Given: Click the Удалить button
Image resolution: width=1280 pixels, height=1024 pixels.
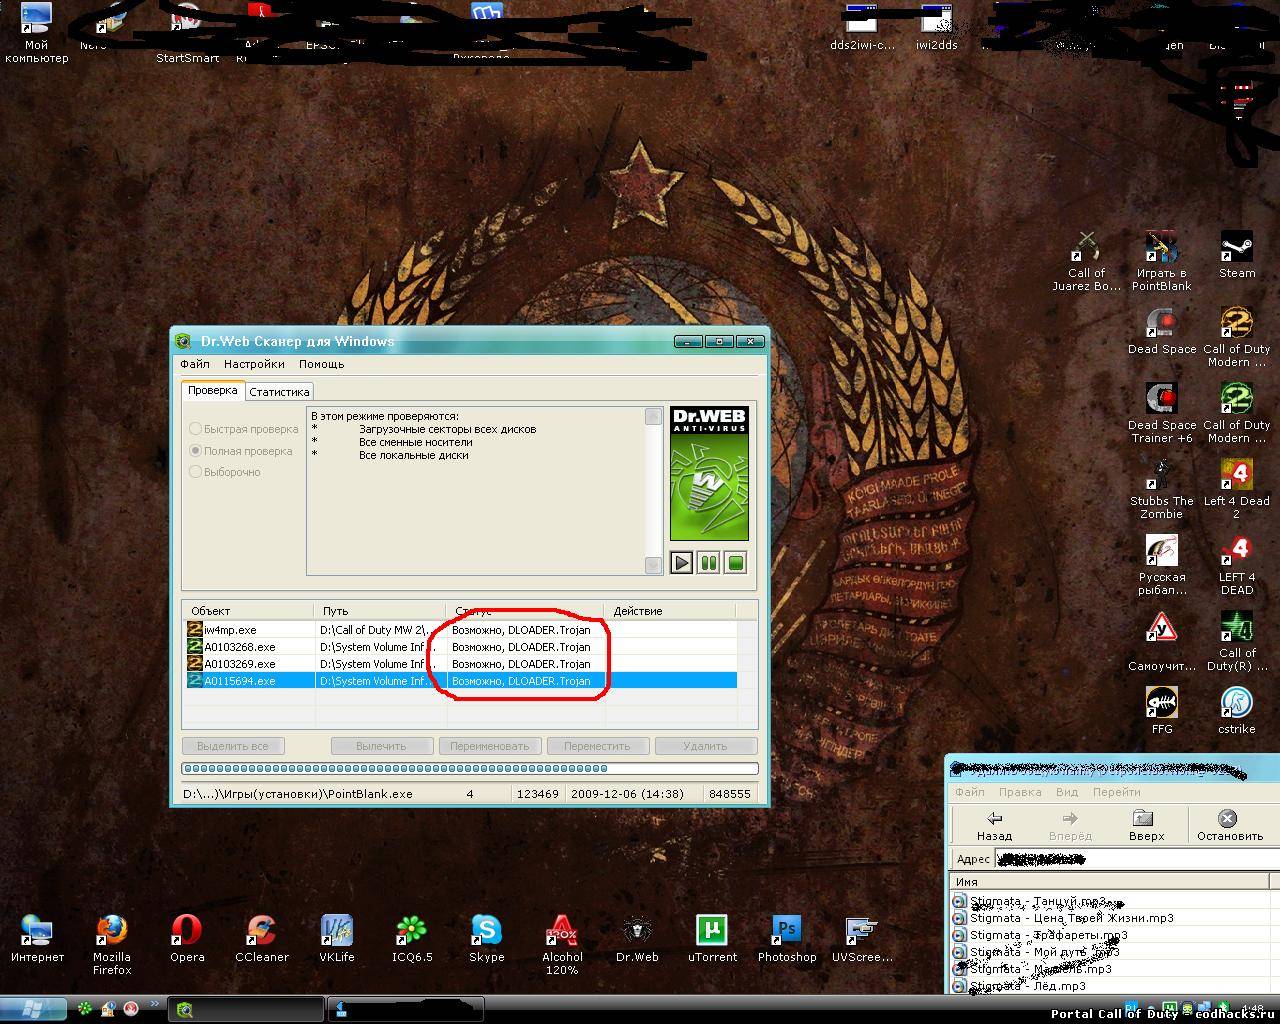Looking at the screenshot, I should pos(705,746).
